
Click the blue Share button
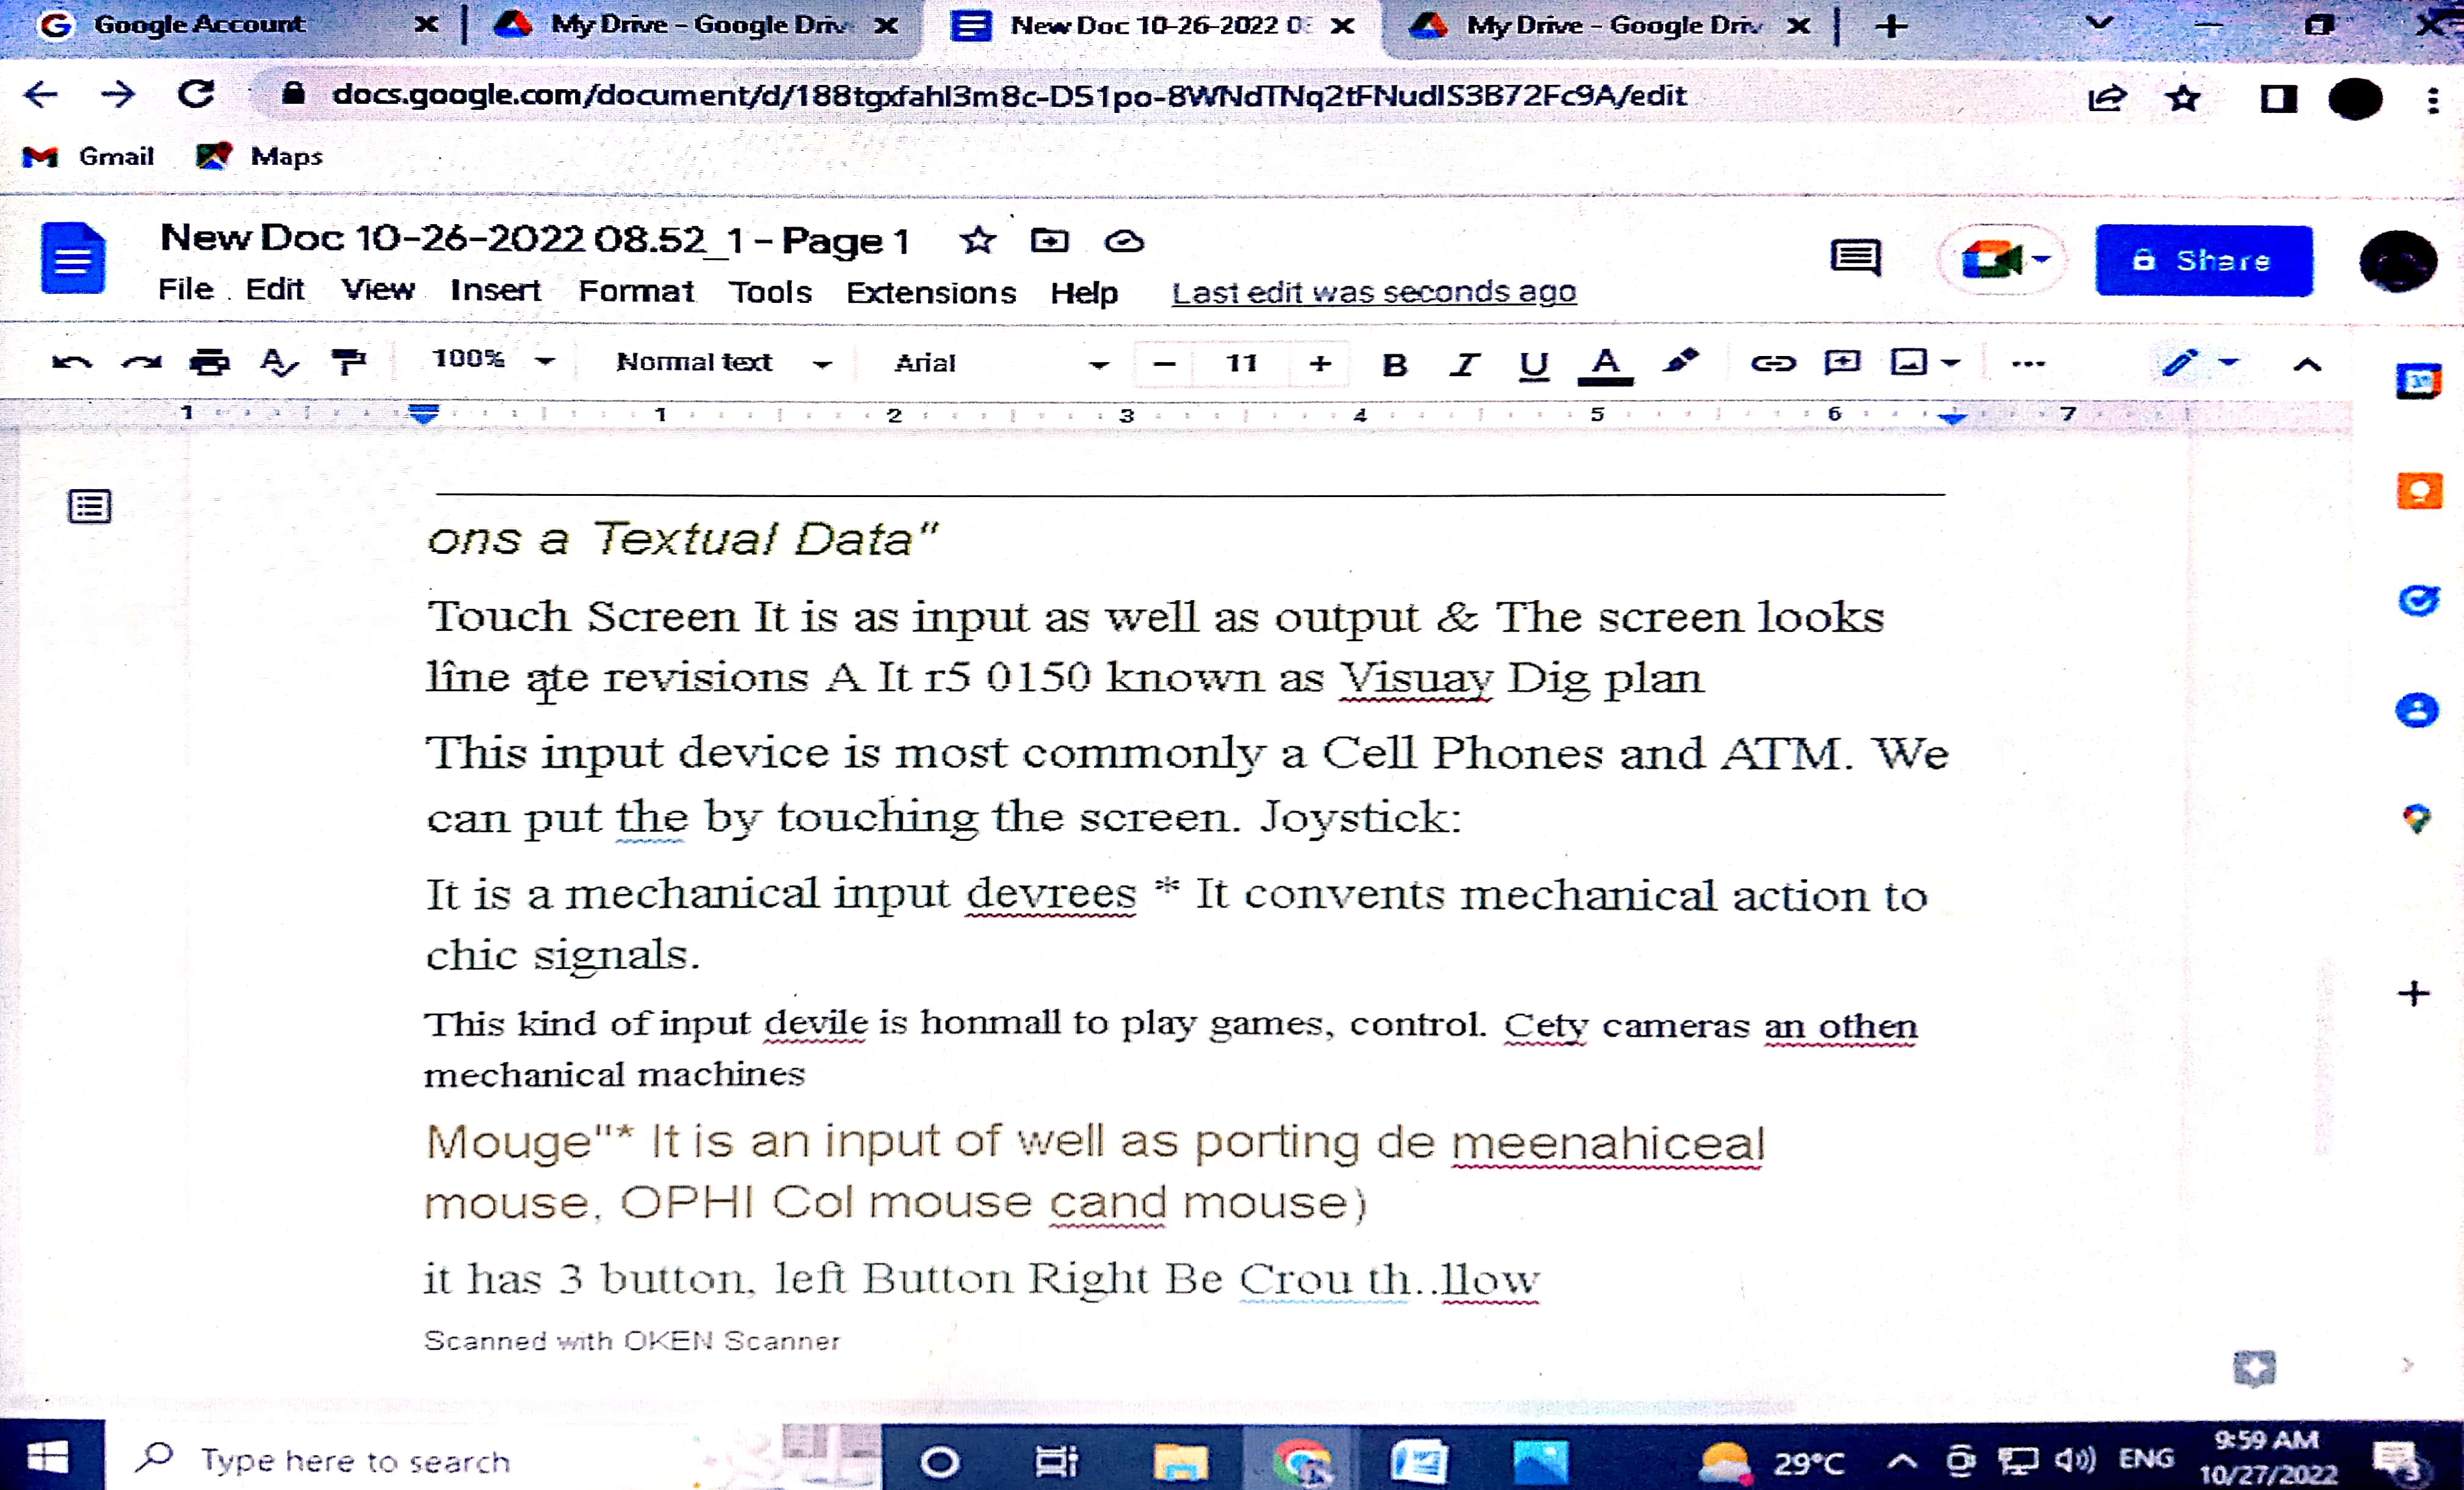click(2203, 261)
